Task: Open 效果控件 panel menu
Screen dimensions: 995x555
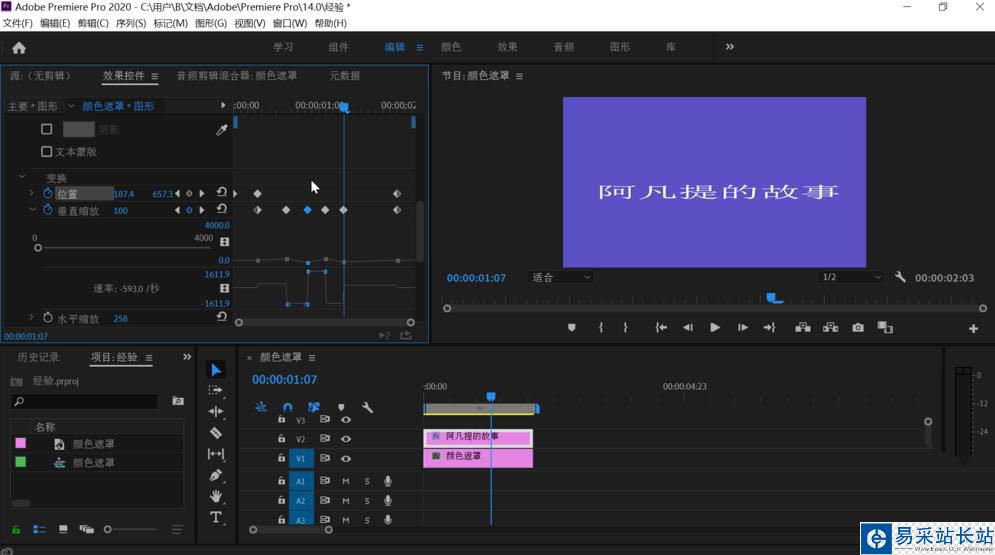Action: [x=154, y=76]
